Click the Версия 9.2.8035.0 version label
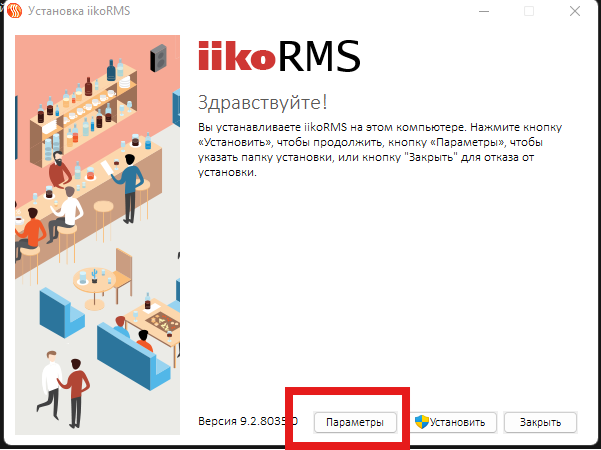This screenshot has width=601, height=450. click(x=248, y=421)
